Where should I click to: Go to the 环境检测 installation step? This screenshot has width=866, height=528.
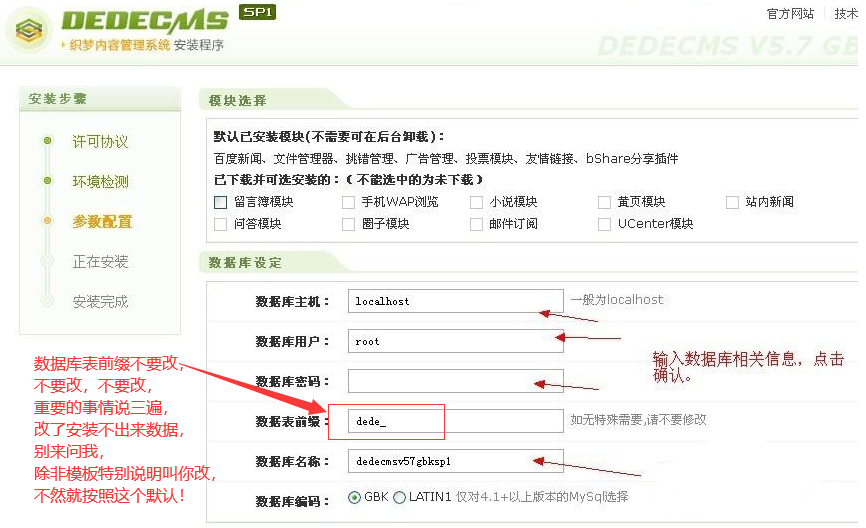pos(101,182)
